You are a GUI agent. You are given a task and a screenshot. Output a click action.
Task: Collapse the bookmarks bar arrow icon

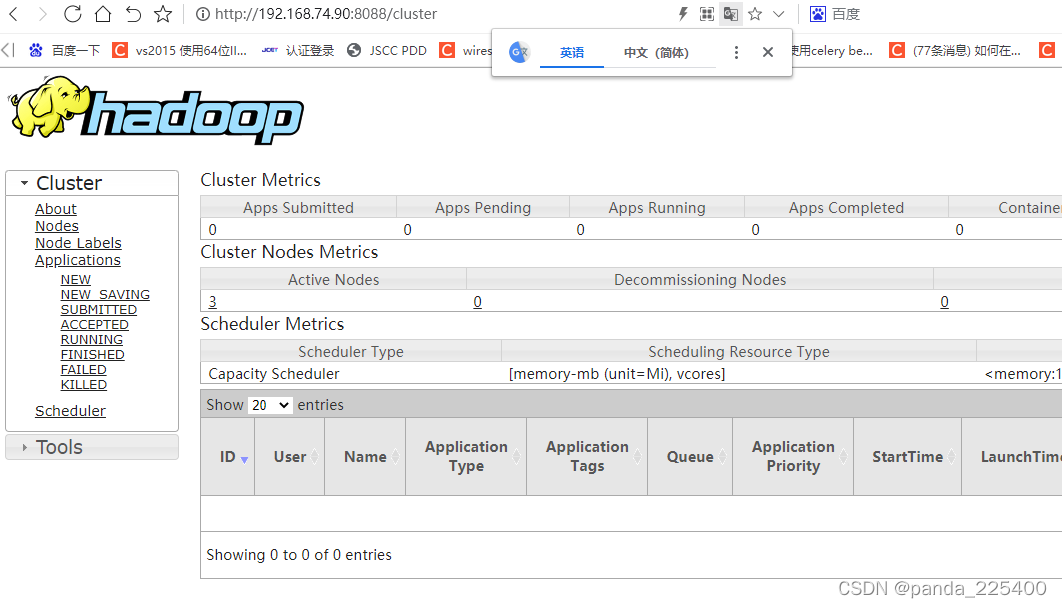pyautogui.click(x=8, y=50)
